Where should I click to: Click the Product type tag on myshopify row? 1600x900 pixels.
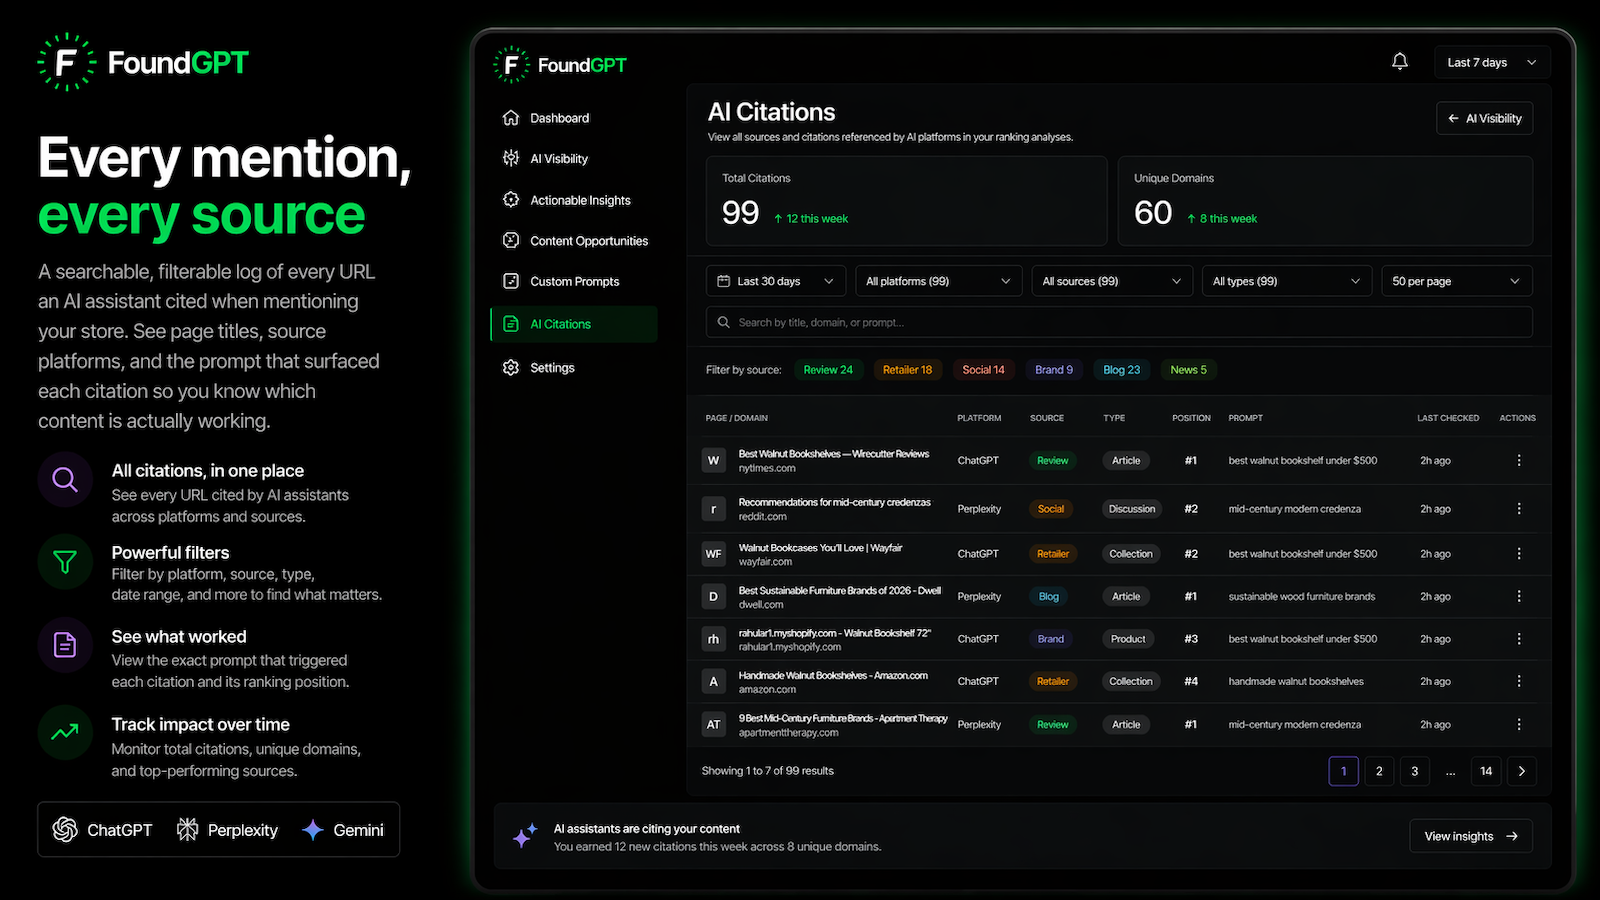(x=1127, y=638)
